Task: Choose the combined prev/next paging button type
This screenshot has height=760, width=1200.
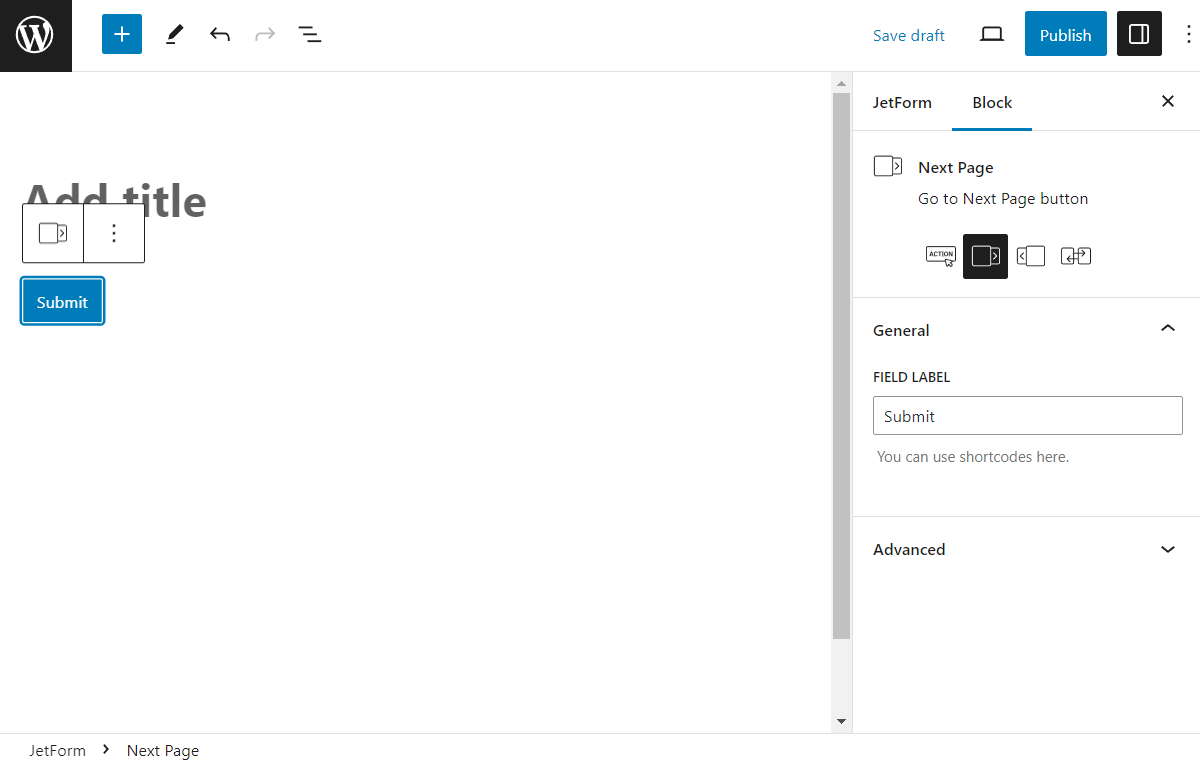Action: pyautogui.click(x=1075, y=255)
